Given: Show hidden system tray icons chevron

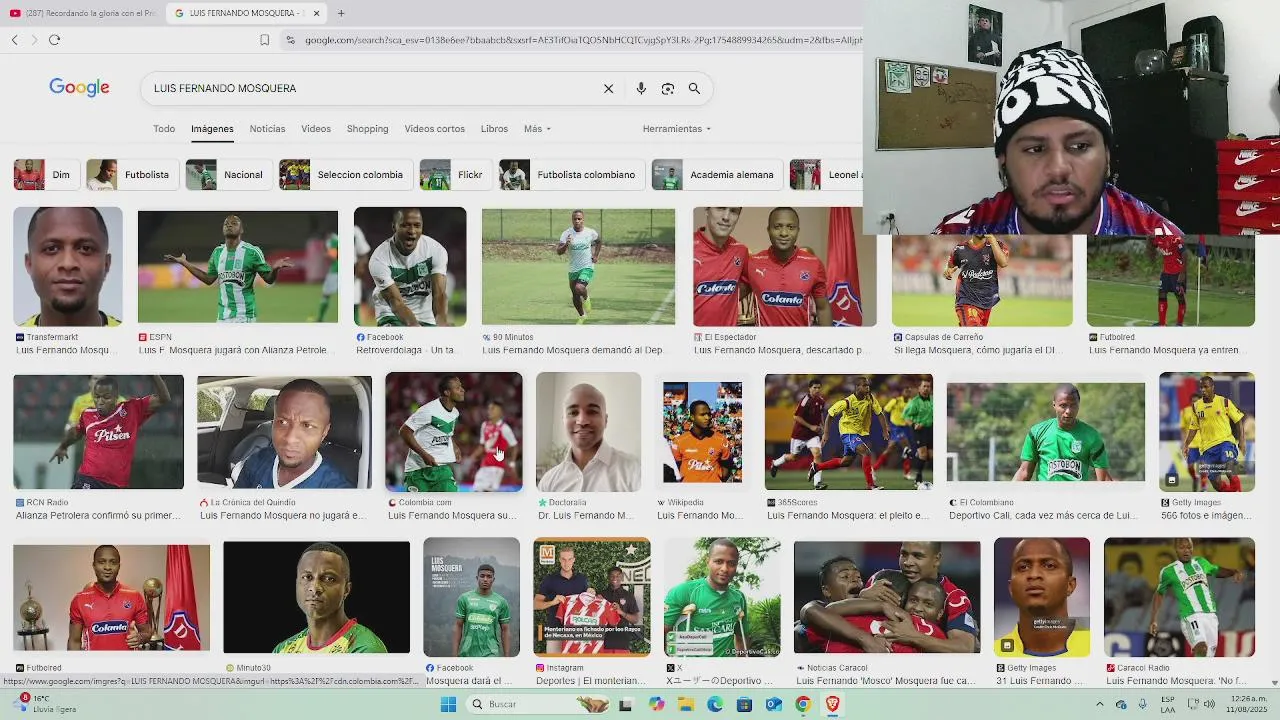Looking at the screenshot, I should coord(1099,704).
